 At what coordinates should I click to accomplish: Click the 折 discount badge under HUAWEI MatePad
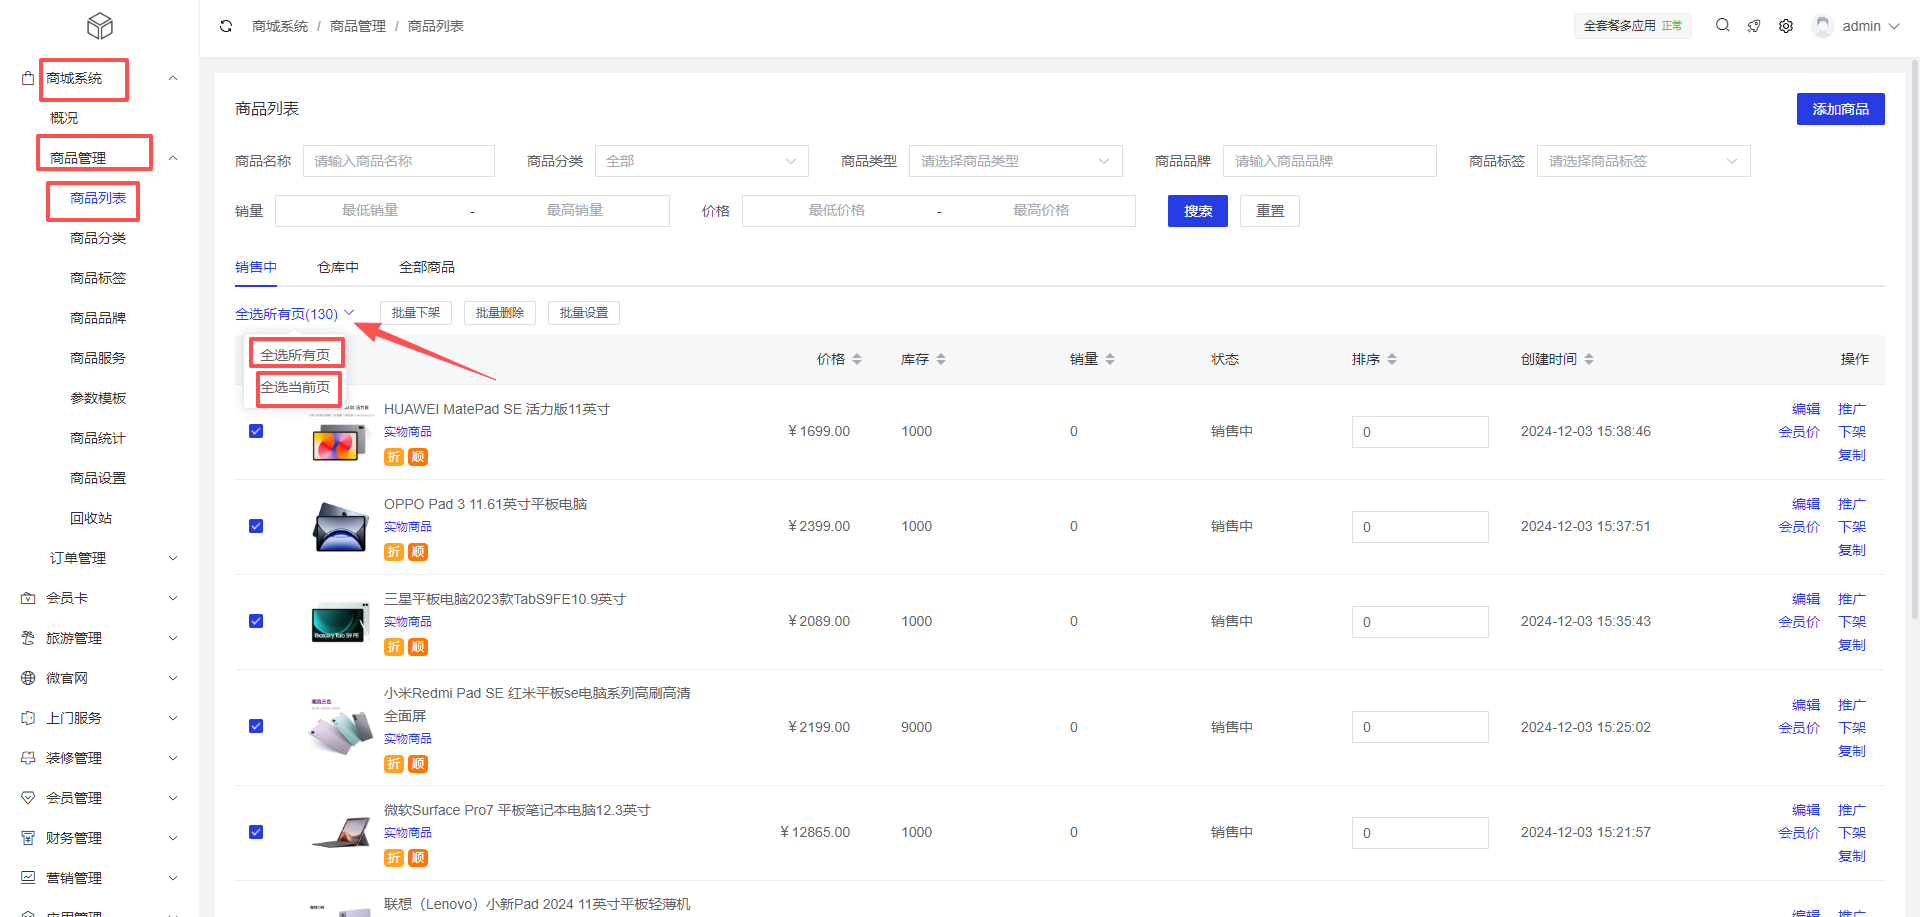[x=394, y=457]
